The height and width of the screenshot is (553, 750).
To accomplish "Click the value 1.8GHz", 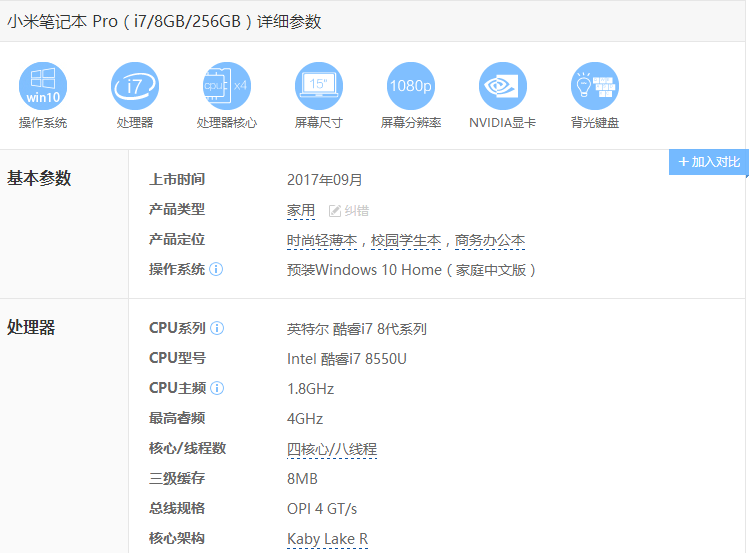I will (310, 389).
